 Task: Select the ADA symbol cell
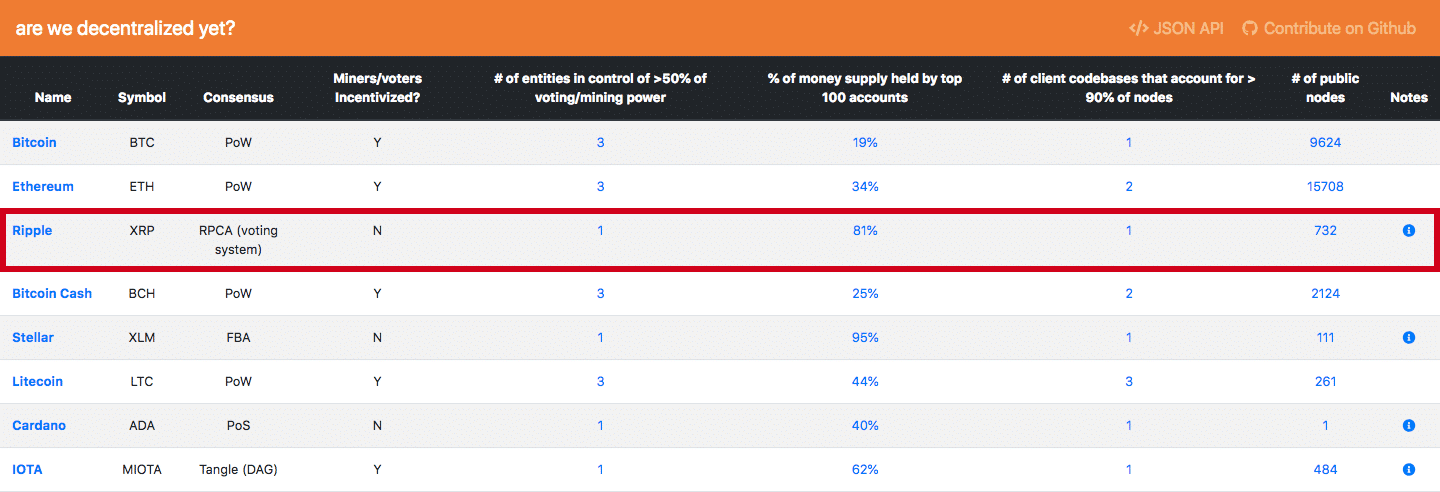point(142,425)
